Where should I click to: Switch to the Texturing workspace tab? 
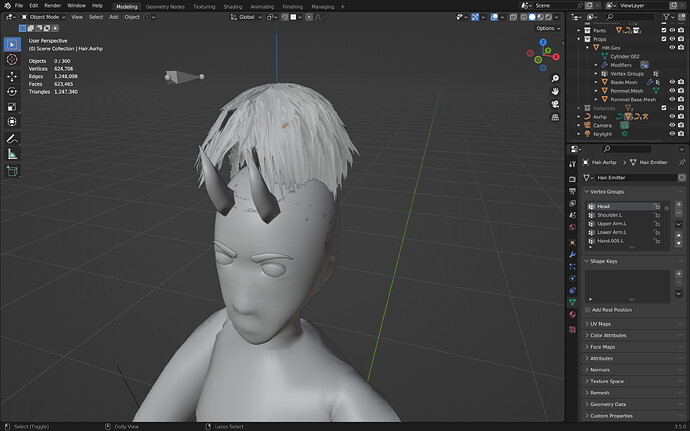pos(204,7)
